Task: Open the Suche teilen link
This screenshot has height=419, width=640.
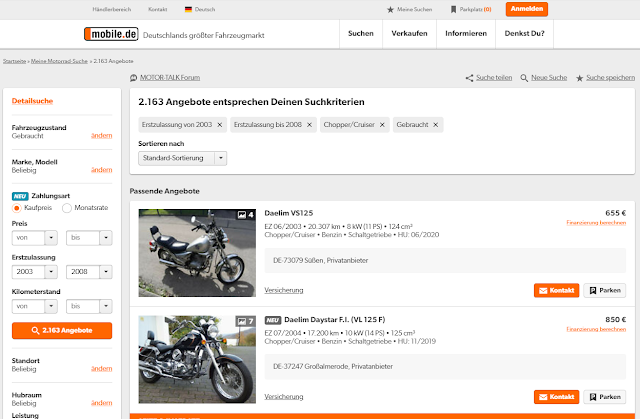Action: click(494, 78)
